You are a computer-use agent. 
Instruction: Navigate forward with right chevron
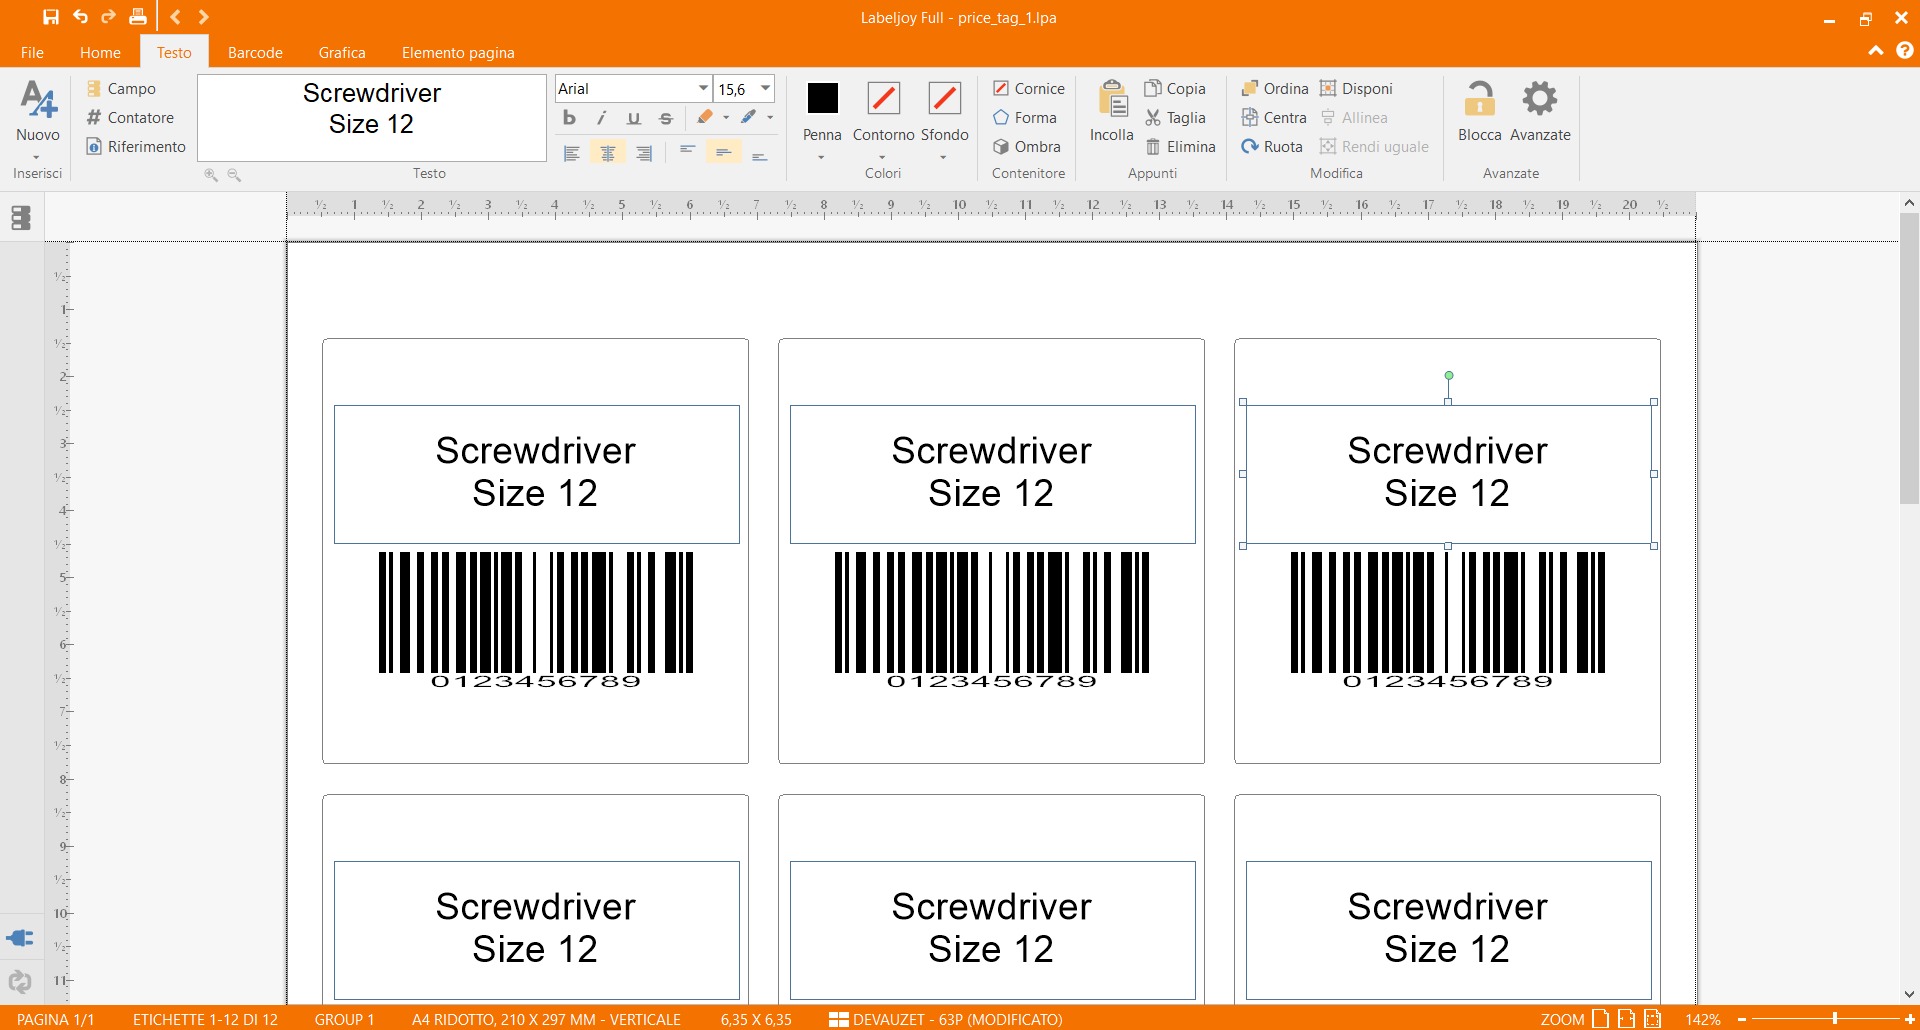tap(203, 17)
